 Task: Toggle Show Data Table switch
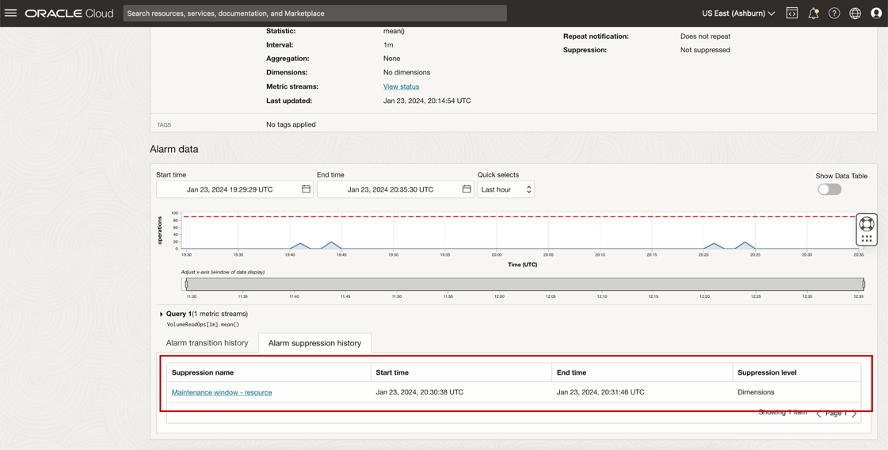(x=829, y=189)
